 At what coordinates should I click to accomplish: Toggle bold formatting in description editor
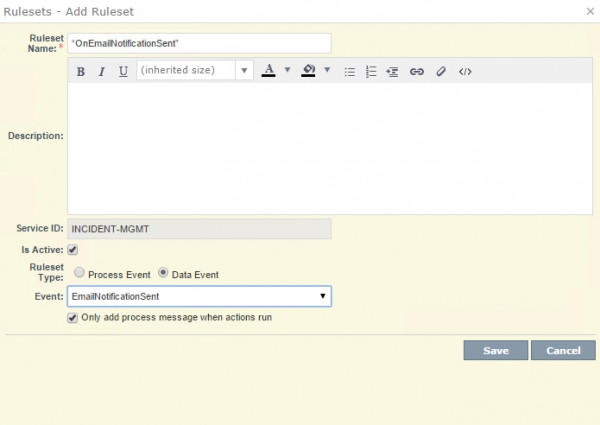point(80,72)
